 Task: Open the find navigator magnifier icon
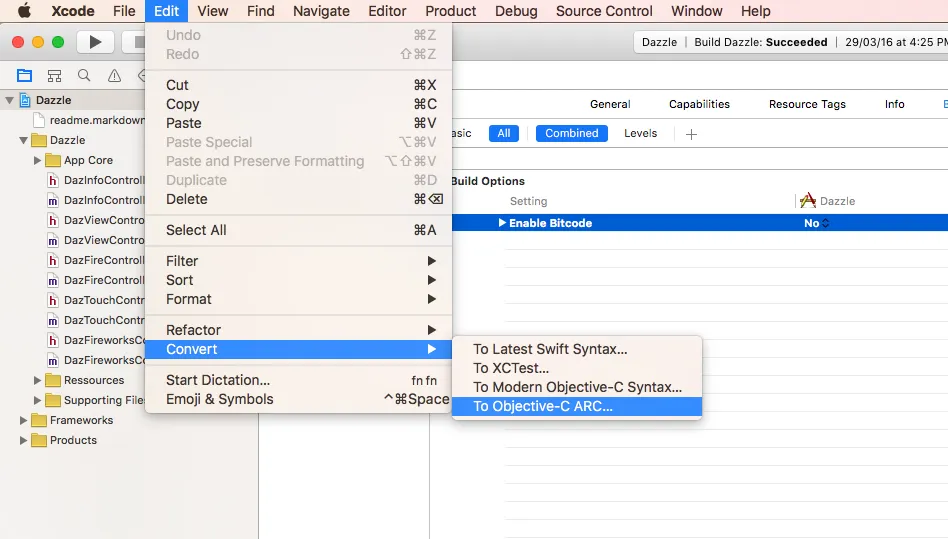coord(84,76)
